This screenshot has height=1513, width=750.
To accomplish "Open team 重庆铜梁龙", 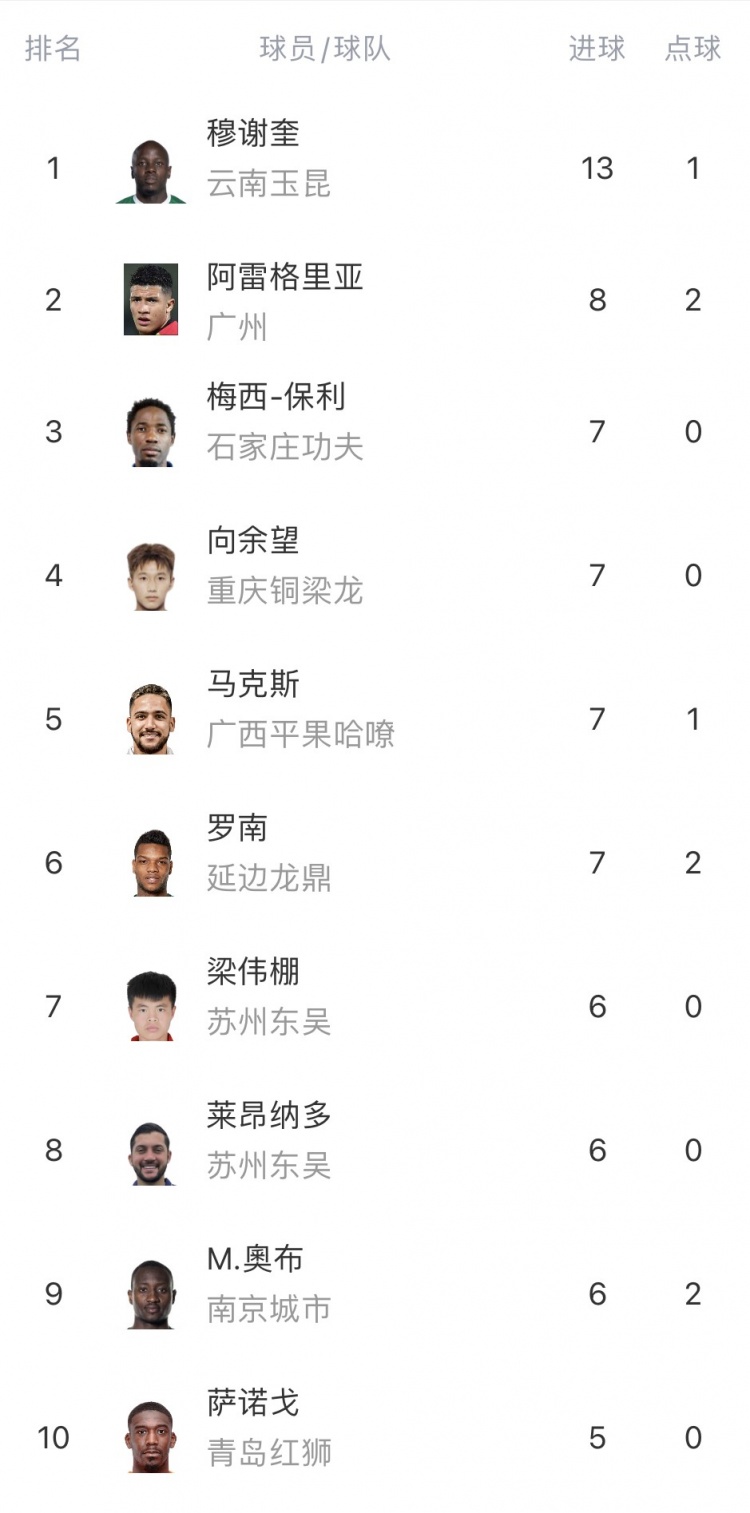I will click(x=285, y=591).
